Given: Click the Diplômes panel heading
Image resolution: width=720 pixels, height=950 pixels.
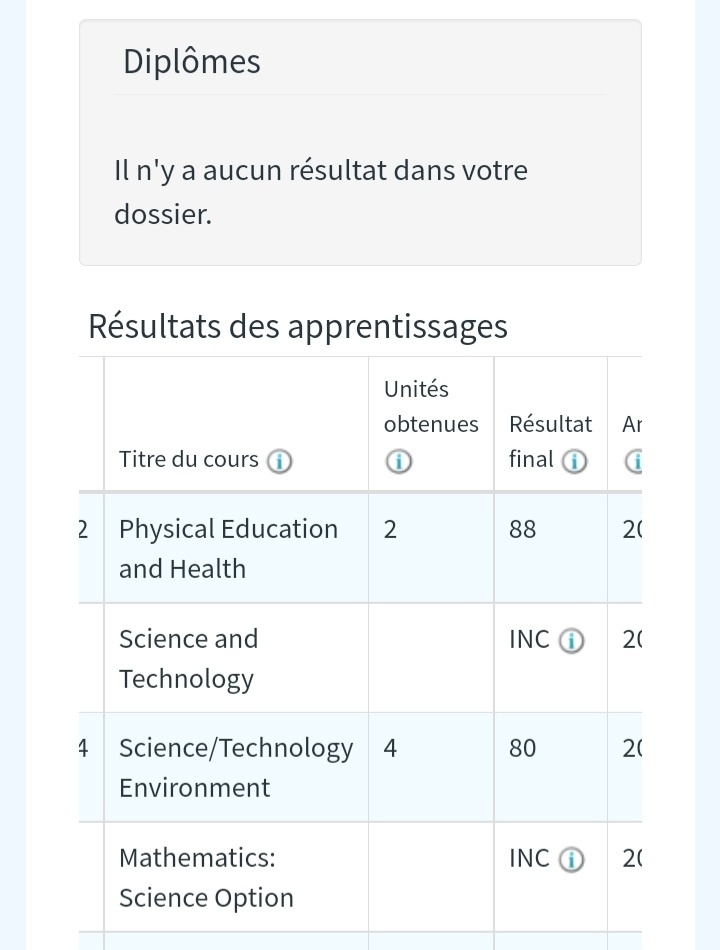Looking at the screenshot, I should click(x=192, y=62).
